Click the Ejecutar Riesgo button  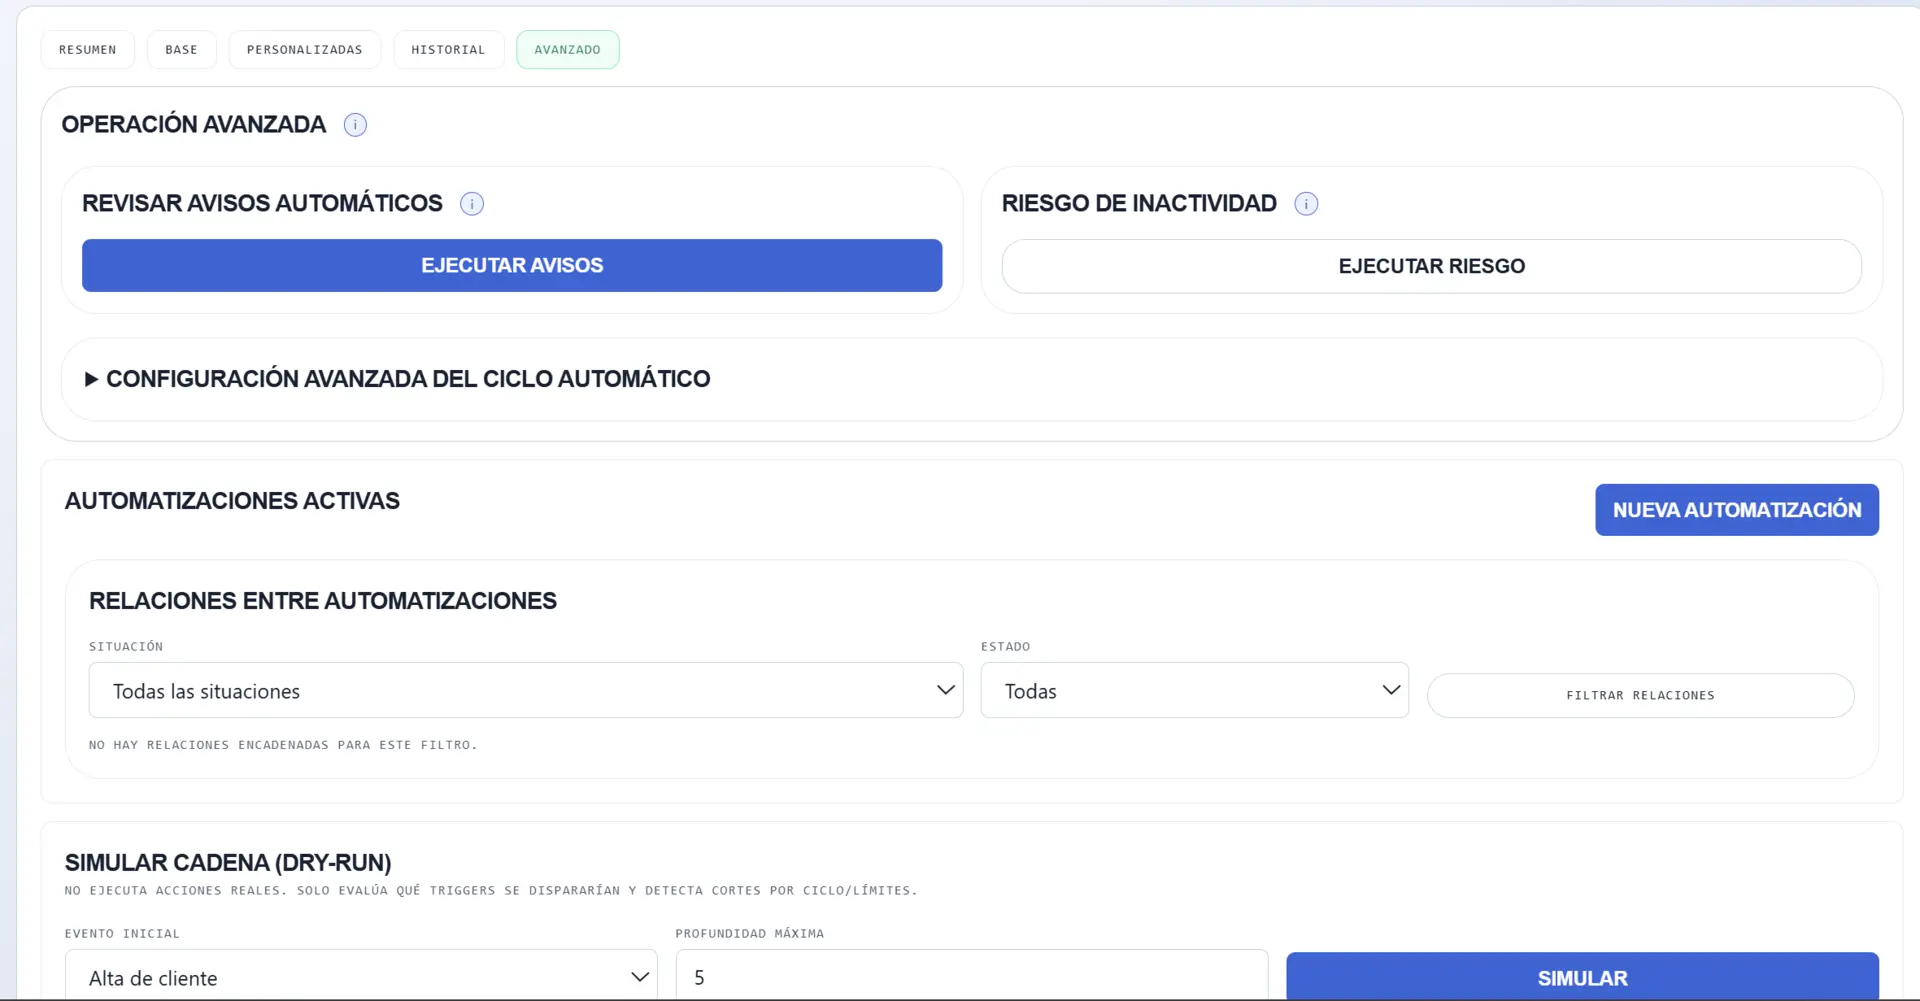click(x=1432, y=267)
